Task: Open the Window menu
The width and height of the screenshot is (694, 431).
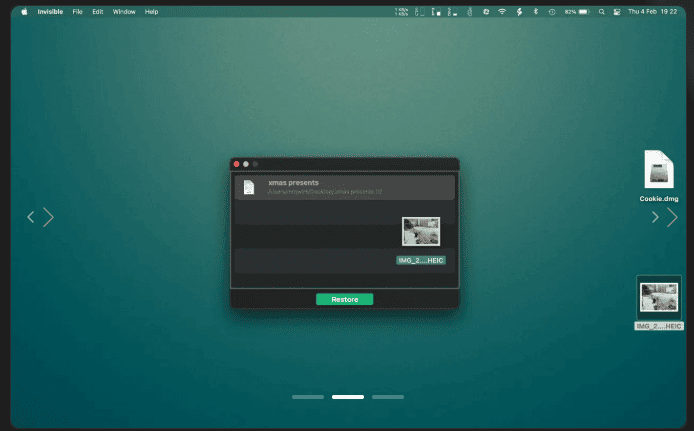Action: point(124,12)
